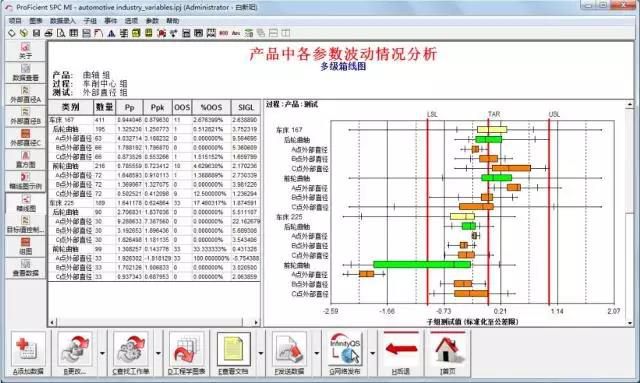Click the Ppk column header
Viewport: 640px width, 383px height.
[157, 107]
